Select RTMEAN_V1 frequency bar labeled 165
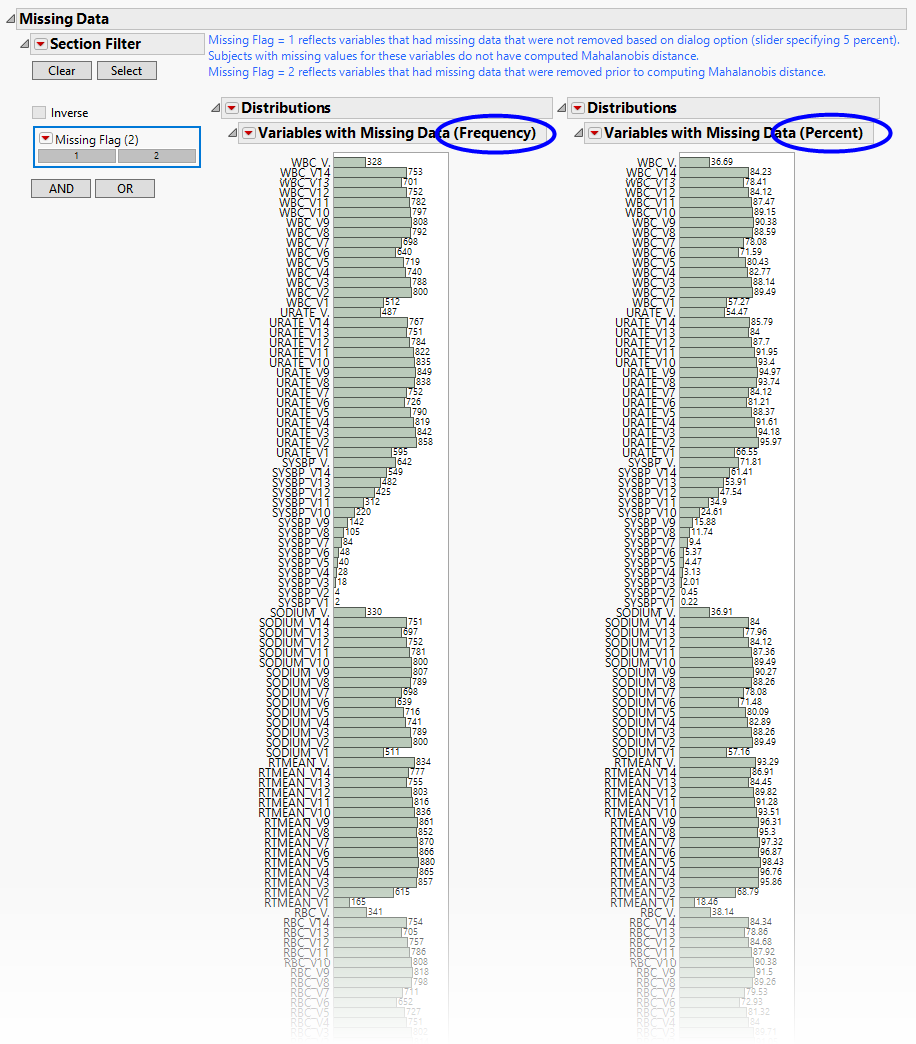Screen dimensions: 916x1044 click(x=342, y=902)
